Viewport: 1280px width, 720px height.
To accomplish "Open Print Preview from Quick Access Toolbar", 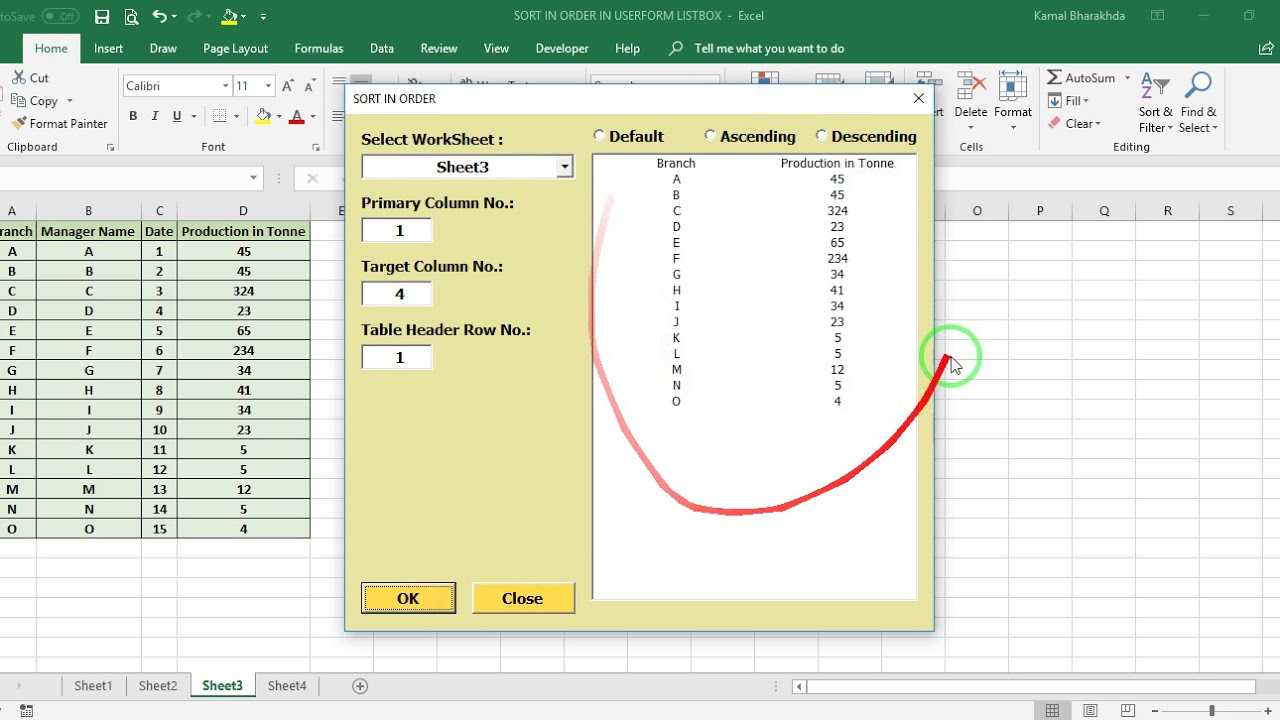I will (x=131, y=16).
